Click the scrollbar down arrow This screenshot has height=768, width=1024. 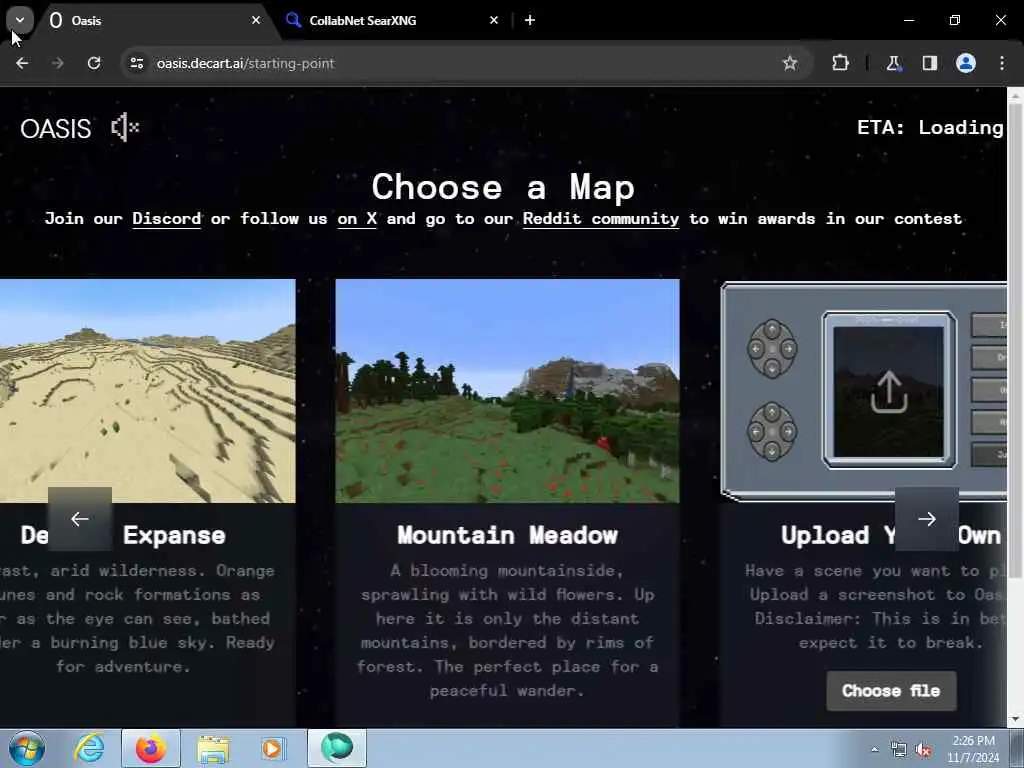[1016, 720]
